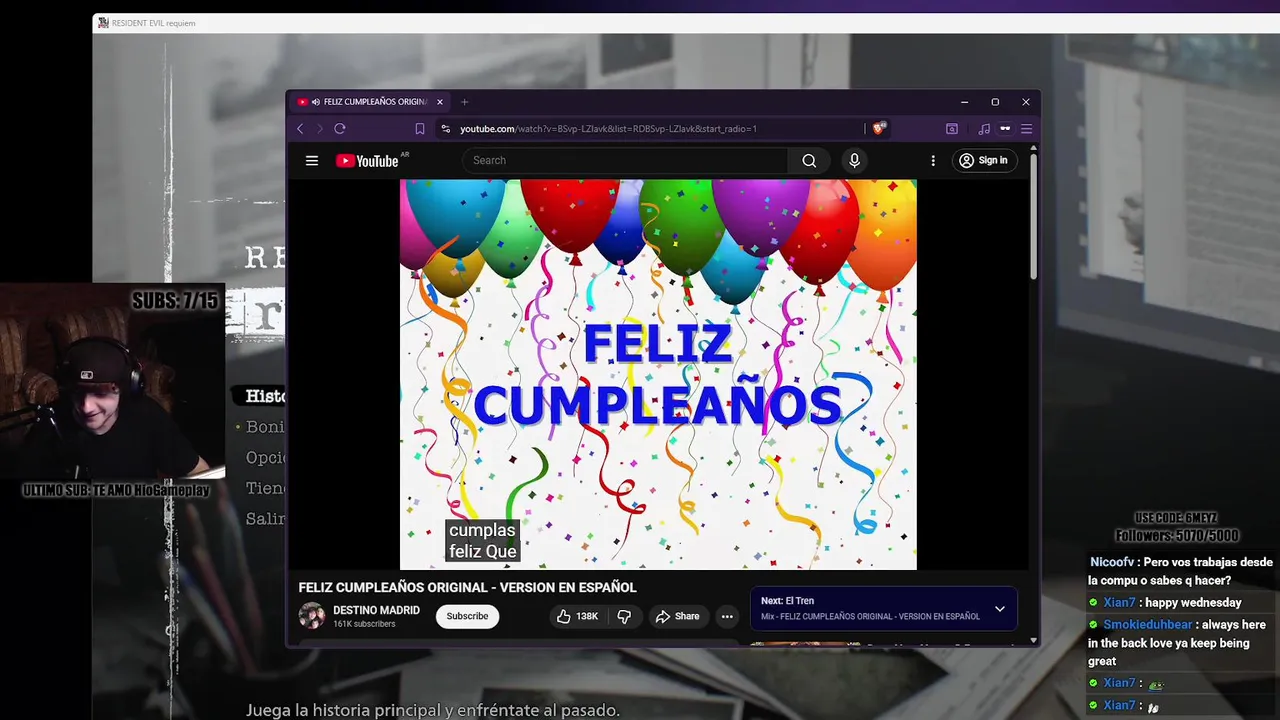Image resolution: width=1280 pixels, height=720 pixels.
Task: Open more actions beside Share
Action: [x=727, y=616]
